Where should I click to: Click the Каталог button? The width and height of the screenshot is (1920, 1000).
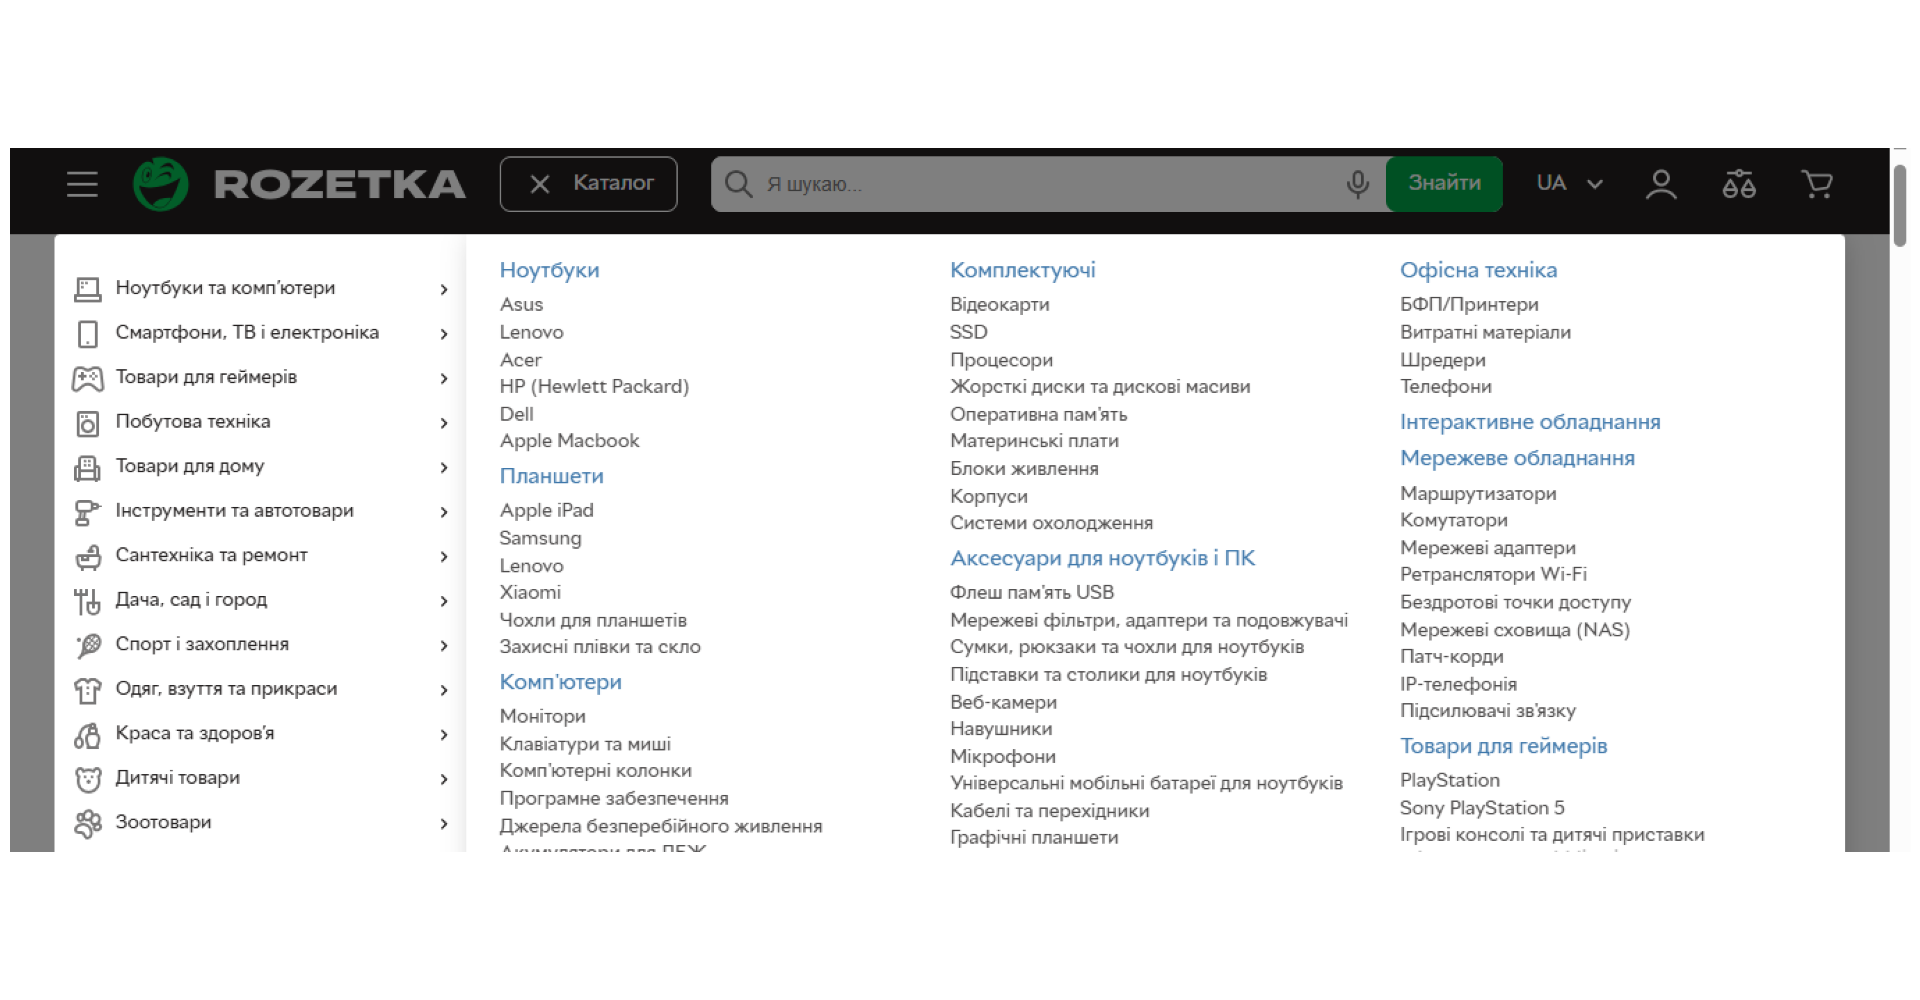click(x=589, y=184)
